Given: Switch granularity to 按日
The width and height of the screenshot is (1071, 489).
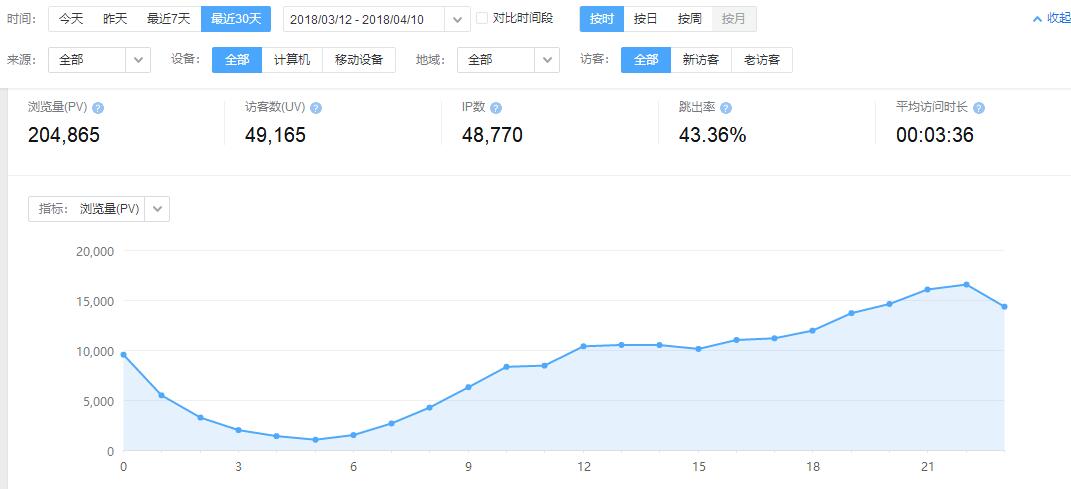Looking at the screenshot, I should [645, 19].
